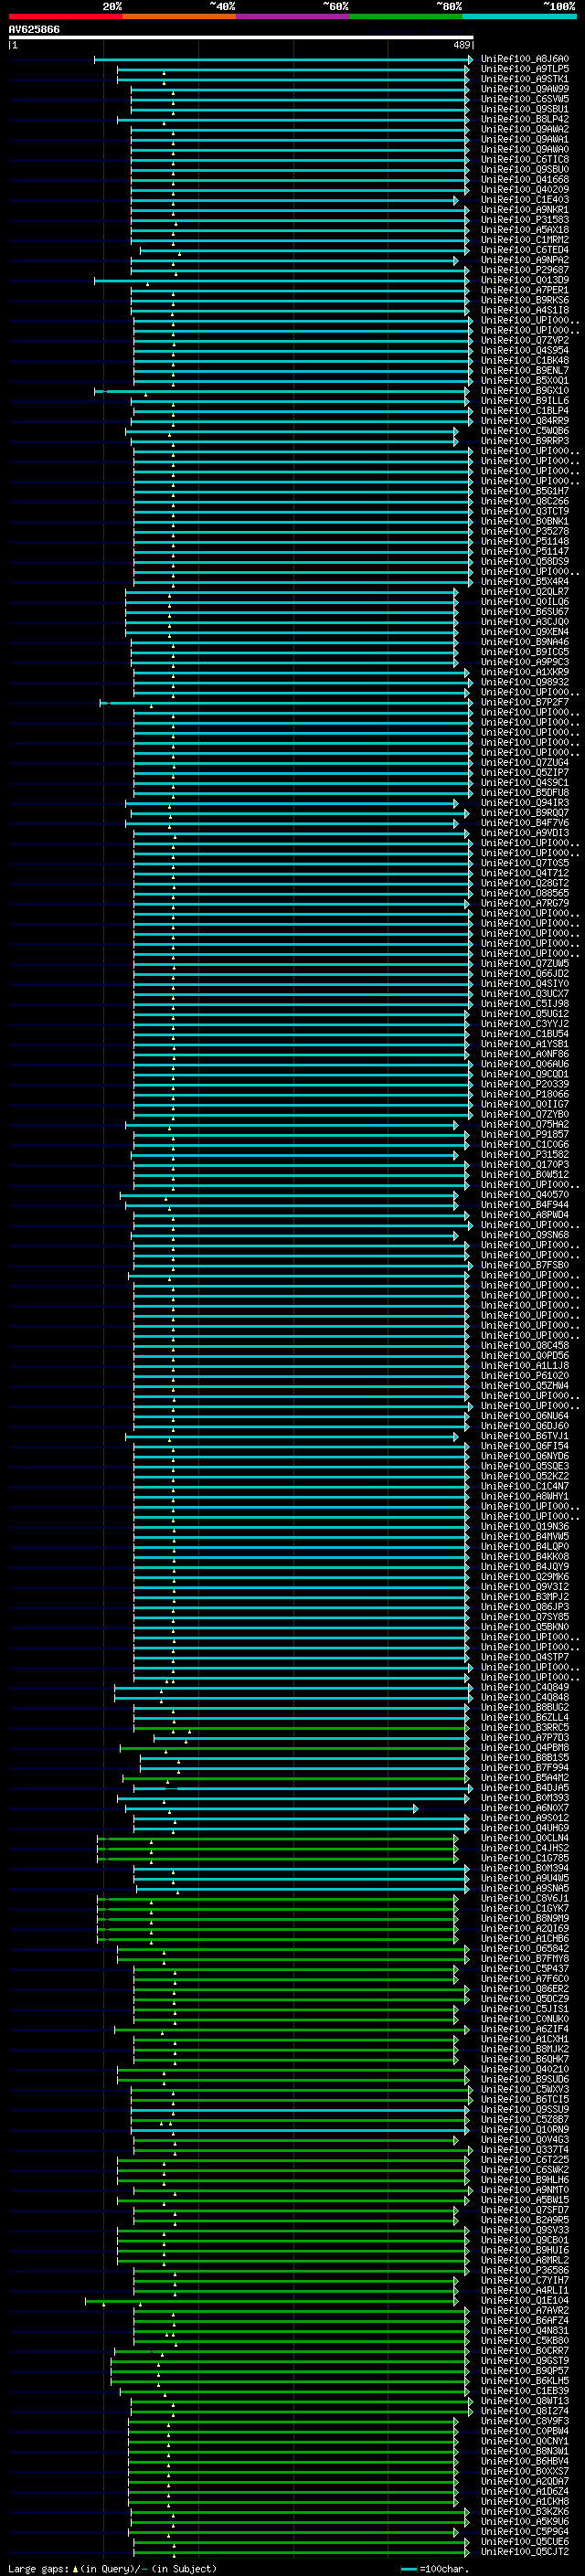
Task: Click the UniRef100_A9NMT0 hit label
Action: (525, 2190)
